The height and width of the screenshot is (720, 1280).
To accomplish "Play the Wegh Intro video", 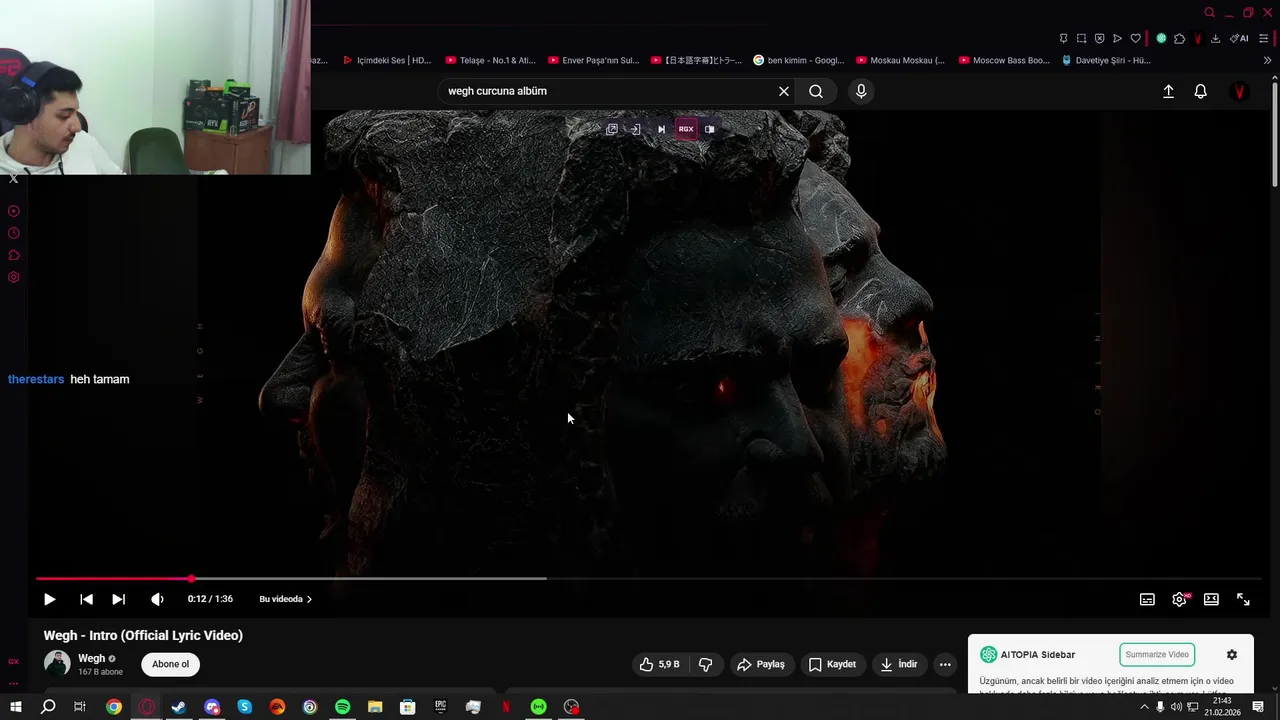I will point(49,599).
